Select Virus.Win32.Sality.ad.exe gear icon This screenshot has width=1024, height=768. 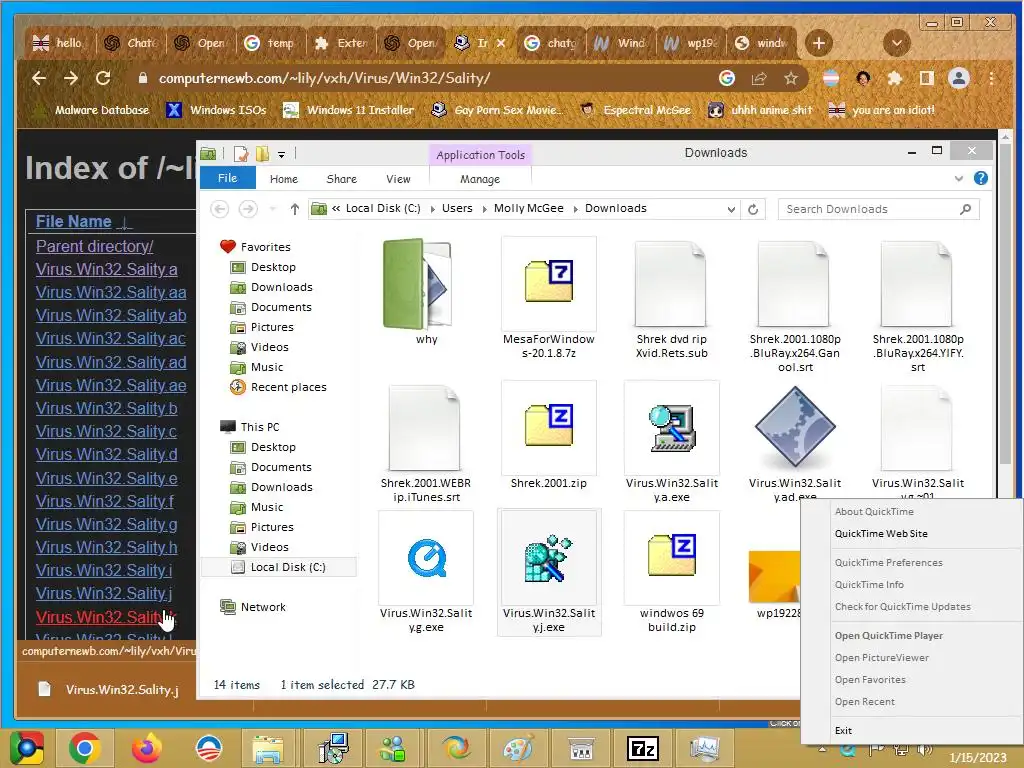(795, 426)
